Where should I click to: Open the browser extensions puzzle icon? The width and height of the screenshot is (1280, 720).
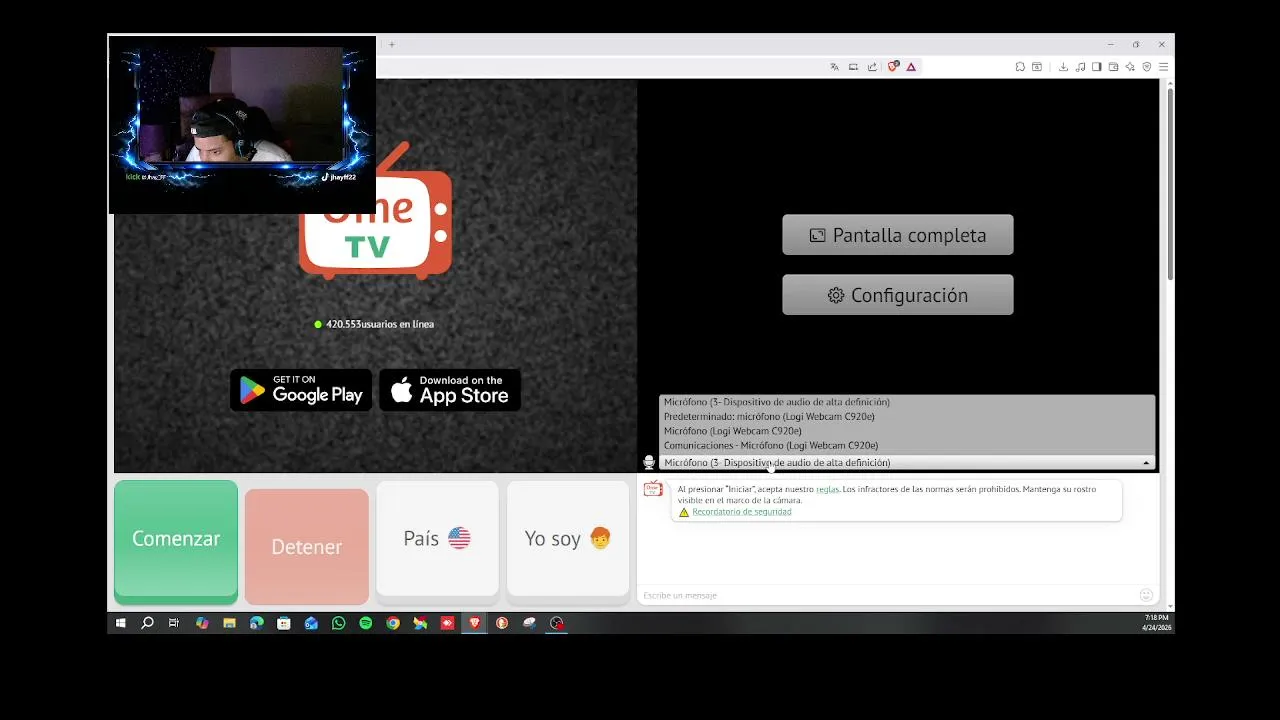1020,67
